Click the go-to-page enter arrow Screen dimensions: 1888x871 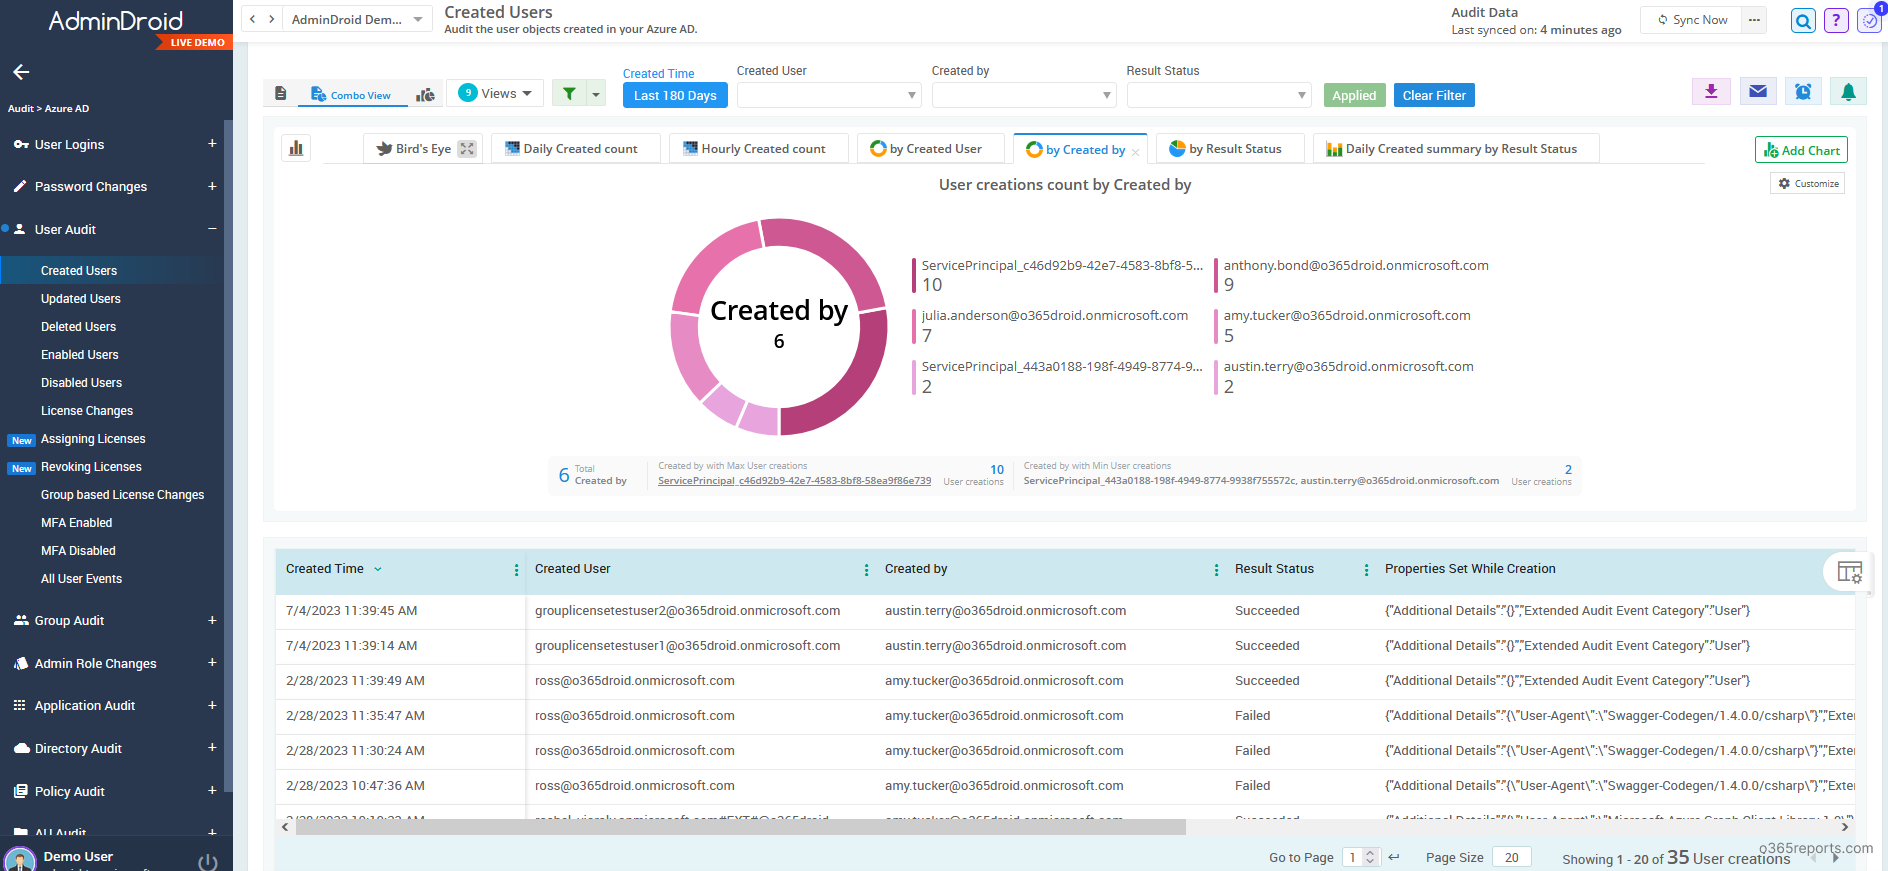1394,857
